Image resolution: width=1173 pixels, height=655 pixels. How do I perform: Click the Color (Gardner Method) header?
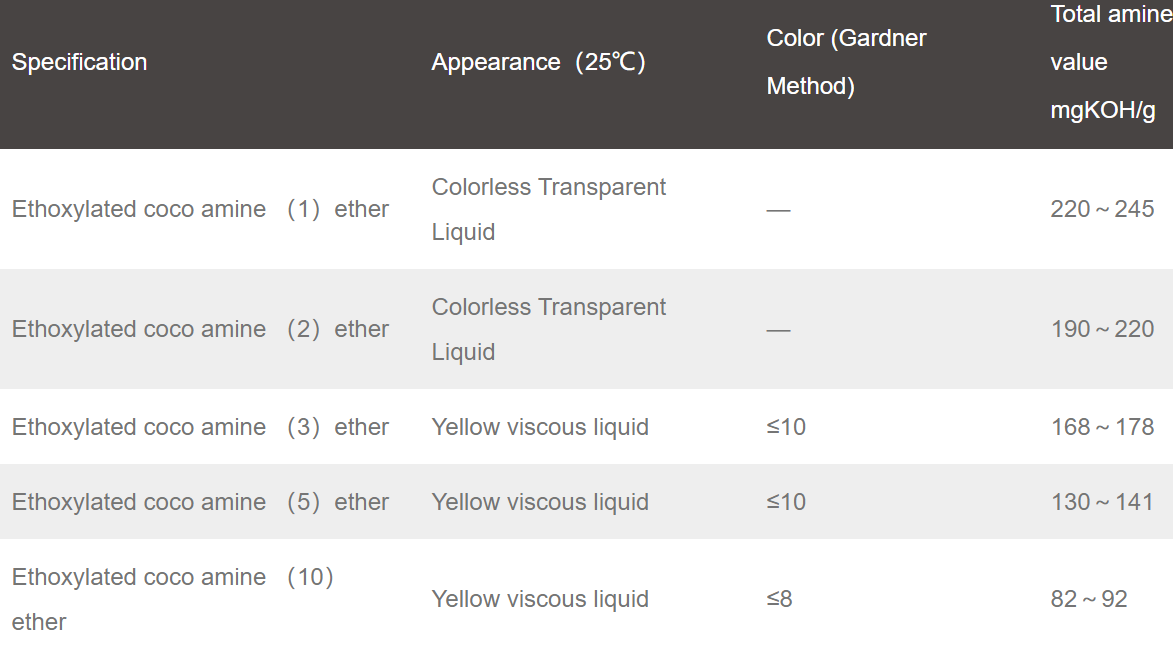click(846, 62)
